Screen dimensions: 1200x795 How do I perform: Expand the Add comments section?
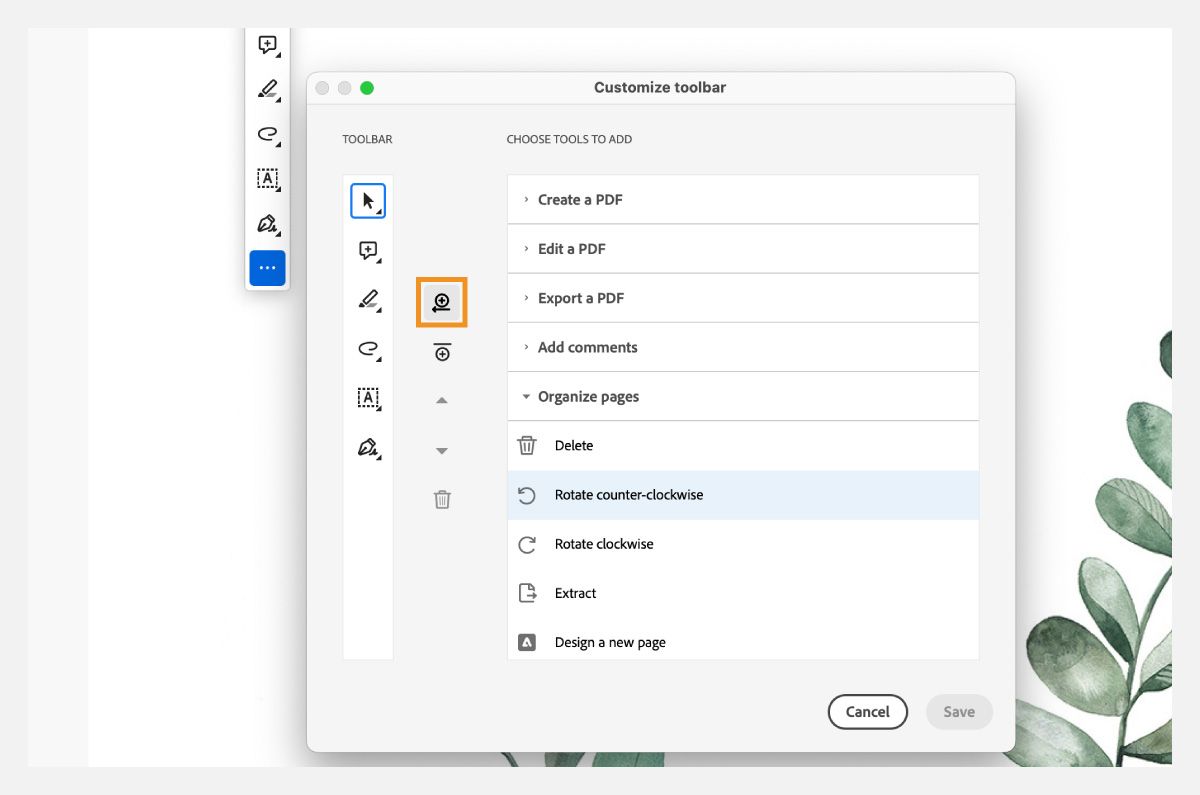(x=588, y=347)
